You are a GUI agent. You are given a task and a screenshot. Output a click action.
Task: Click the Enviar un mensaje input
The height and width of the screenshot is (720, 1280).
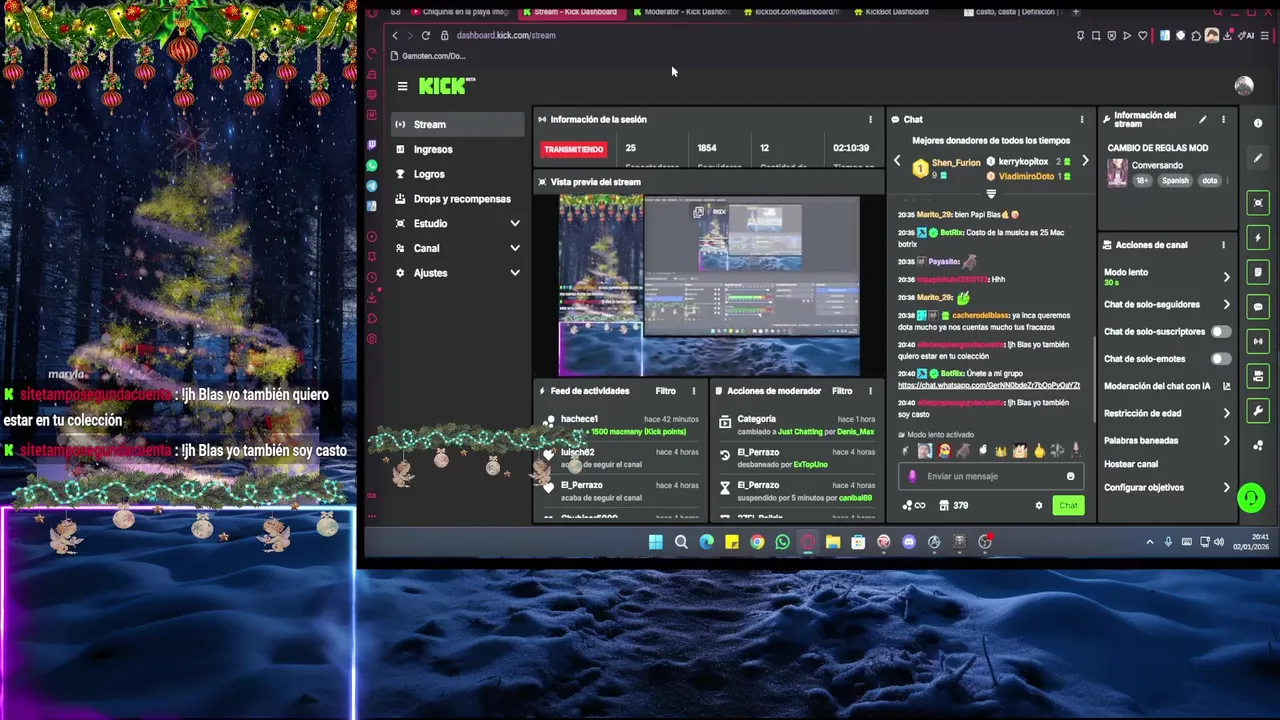pyautogui.click(x=990, y=476)
